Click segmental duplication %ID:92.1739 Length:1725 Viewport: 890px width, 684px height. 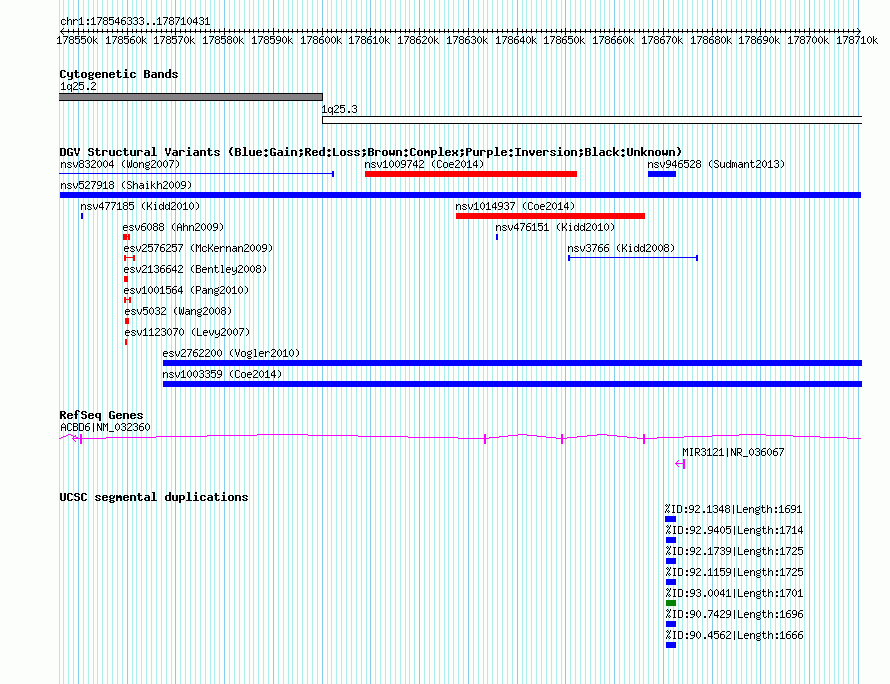[x=671, y=561]
